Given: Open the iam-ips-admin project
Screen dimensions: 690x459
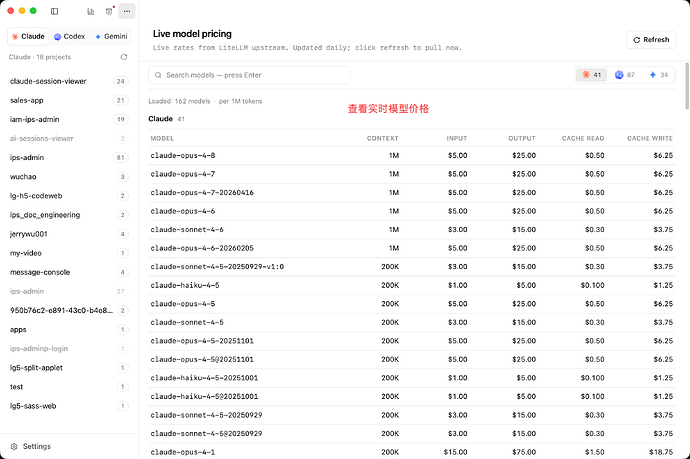Looking at the screenshot, I should click(69, 119).
